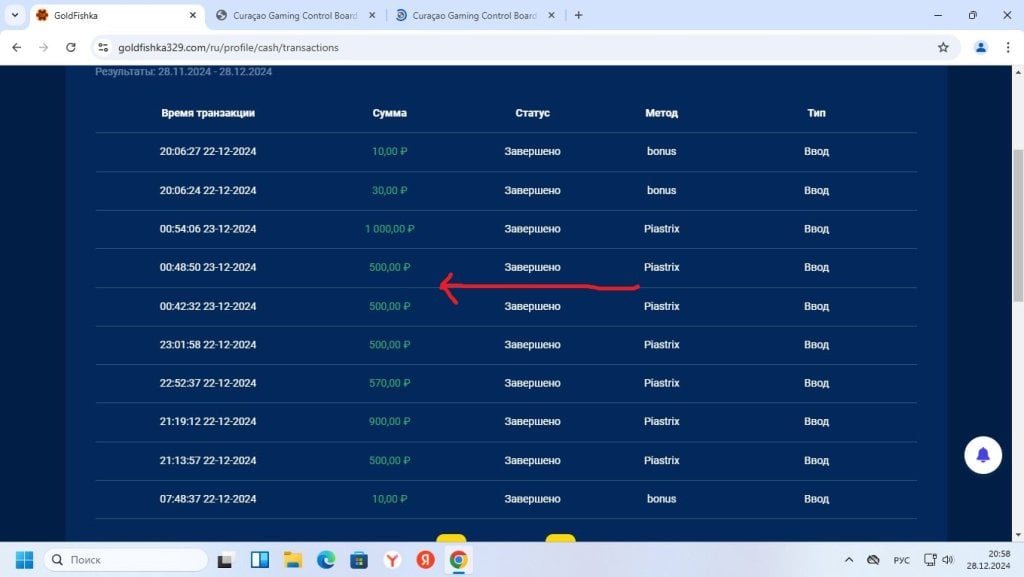Launch File Explorer from the taskbar

coord(293,559)
